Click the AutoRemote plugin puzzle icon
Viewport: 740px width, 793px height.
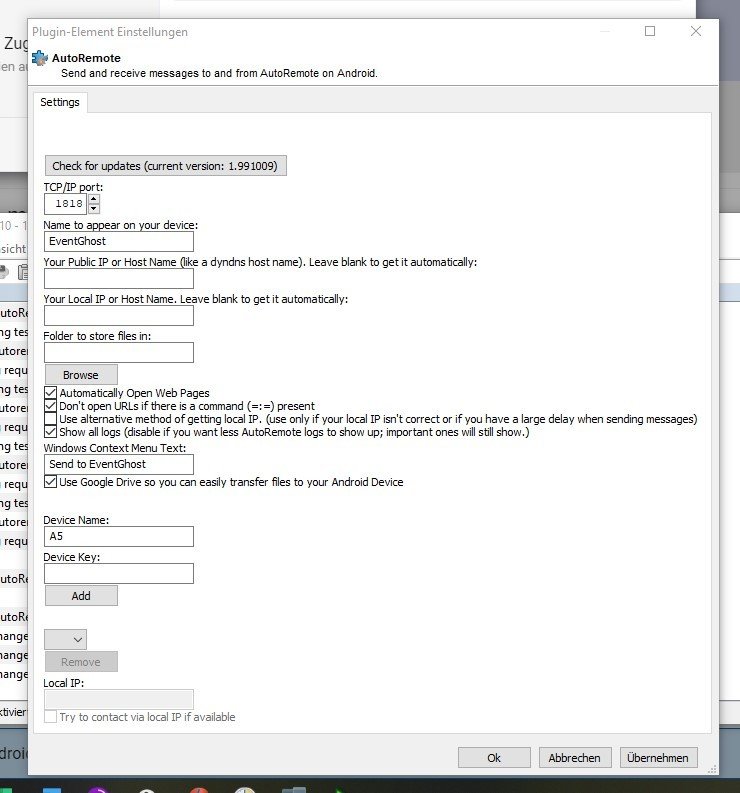point(40,58)
